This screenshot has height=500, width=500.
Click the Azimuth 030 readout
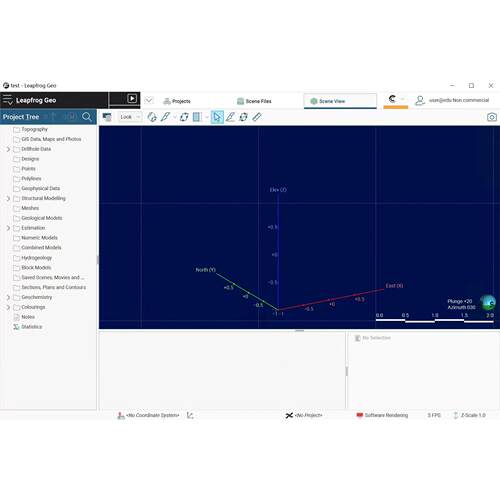click(x=461, y=307)
